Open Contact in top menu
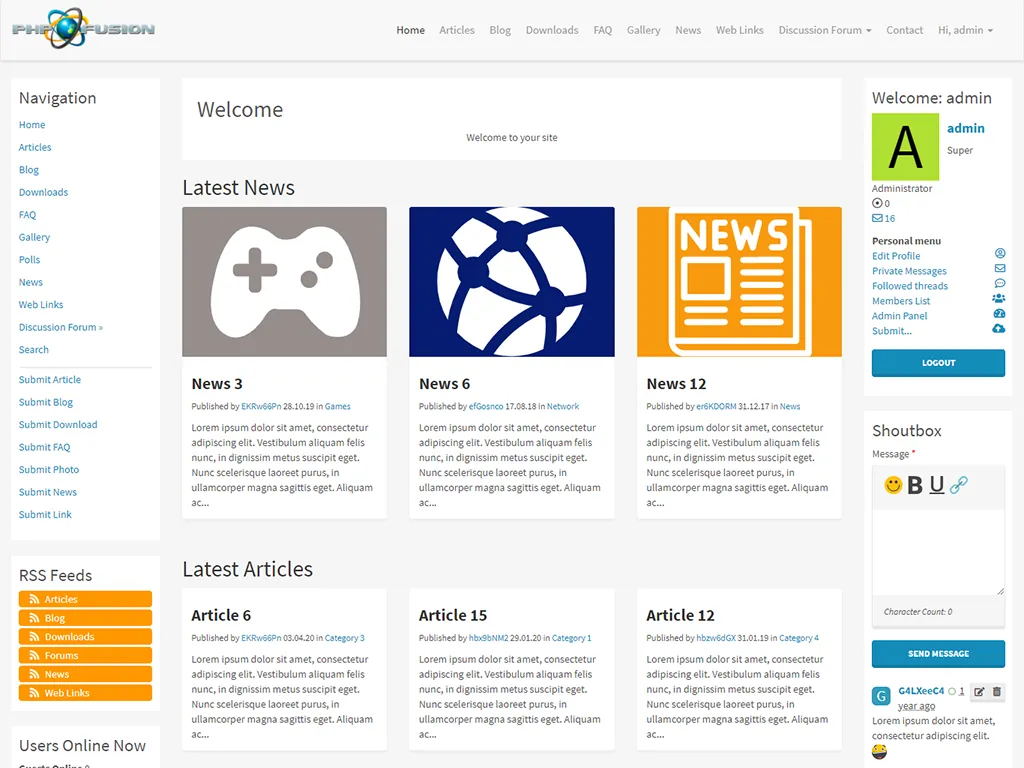Image resolution: width=1024 pixels, height=768 pixels. coord(904,30)
